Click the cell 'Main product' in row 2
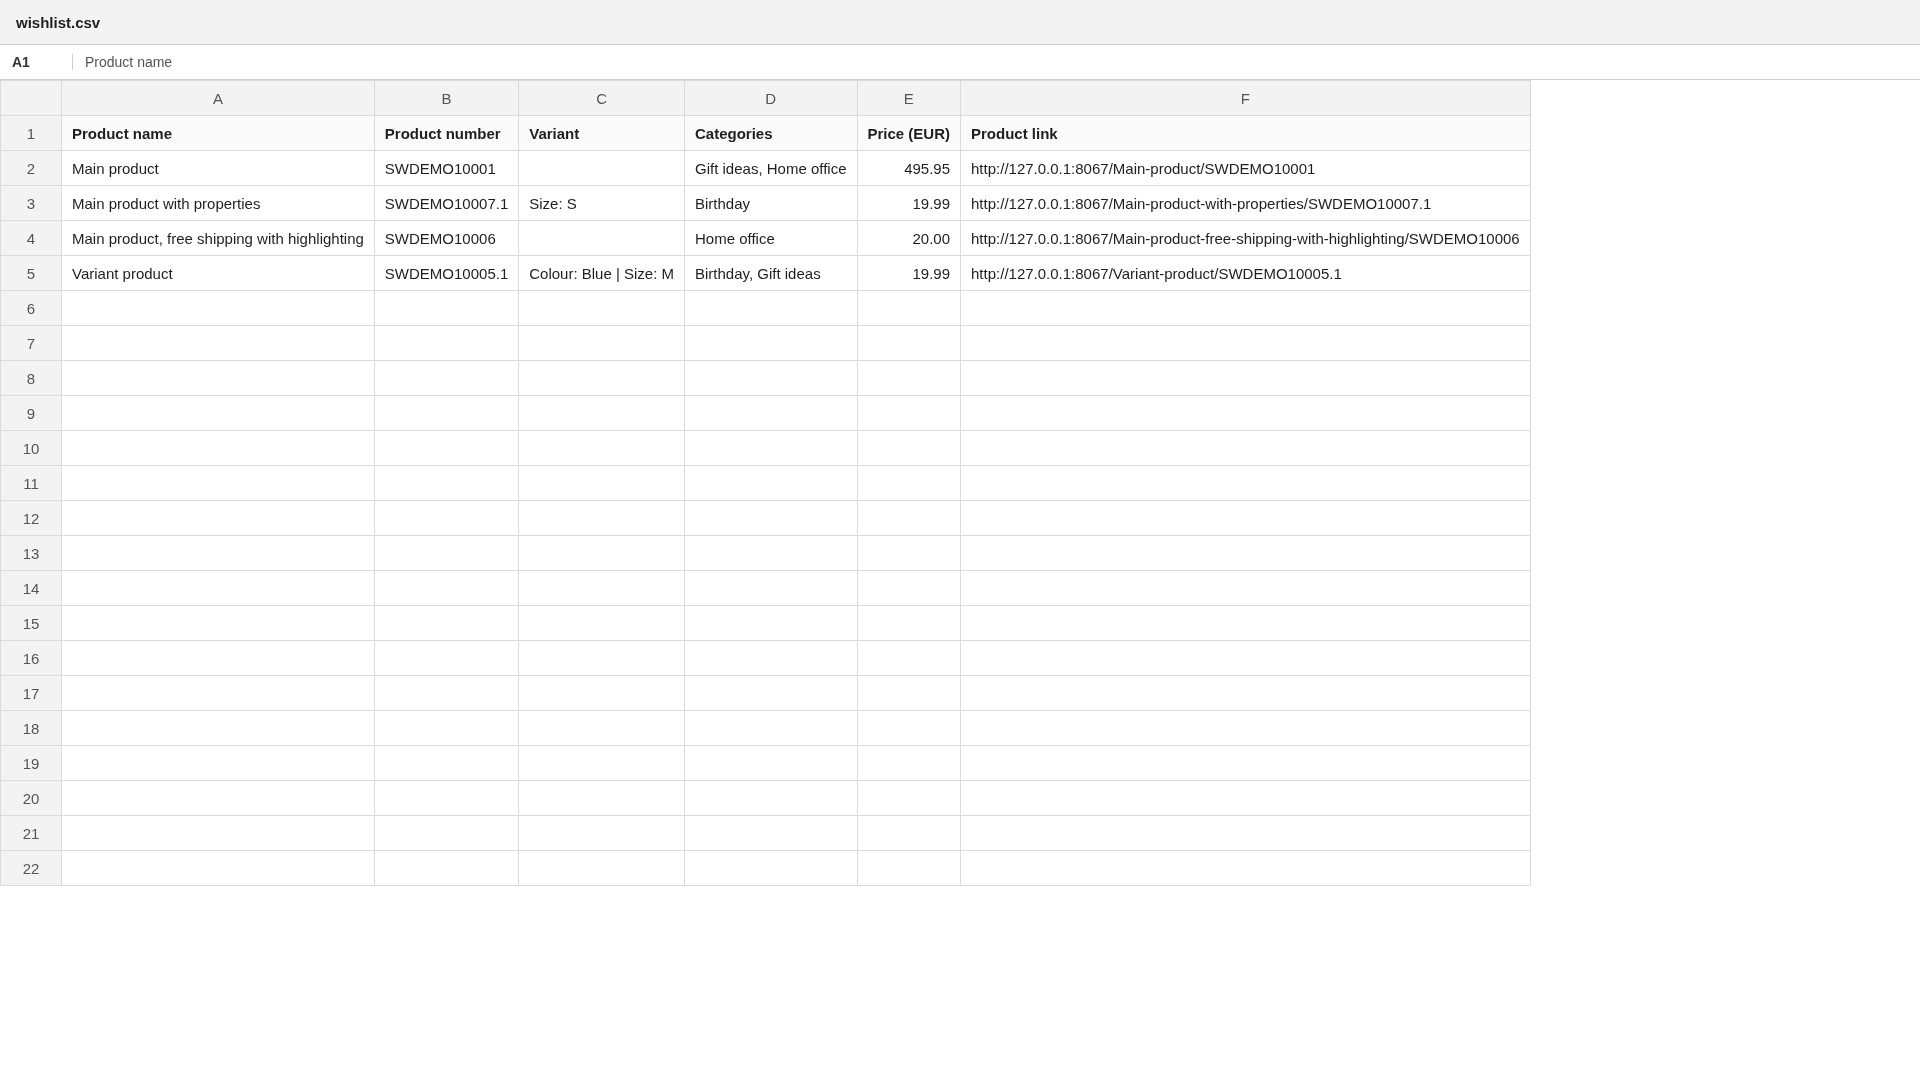Screen dimensions: 1920x1080 (218, 168)
